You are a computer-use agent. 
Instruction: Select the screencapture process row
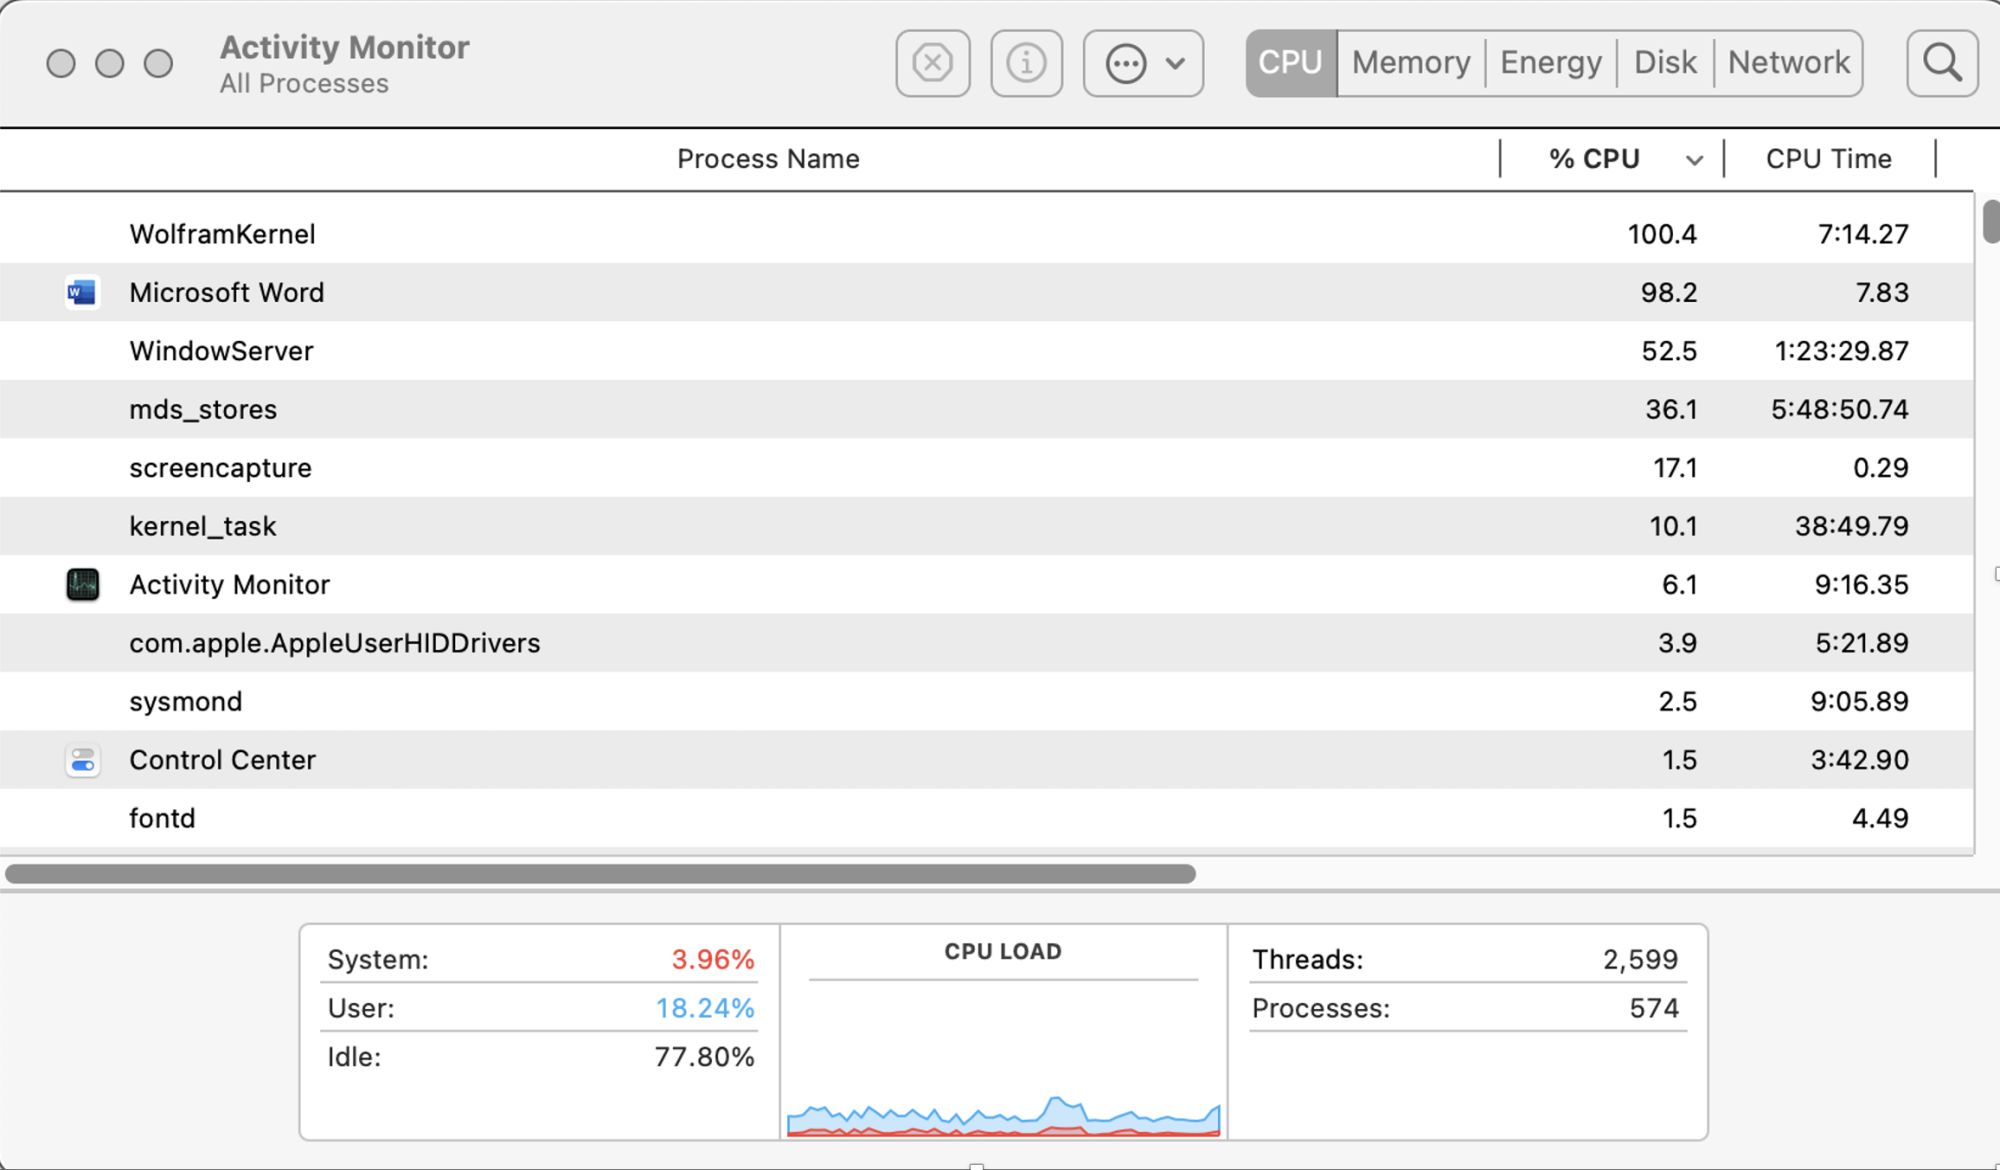click(987, 468)
